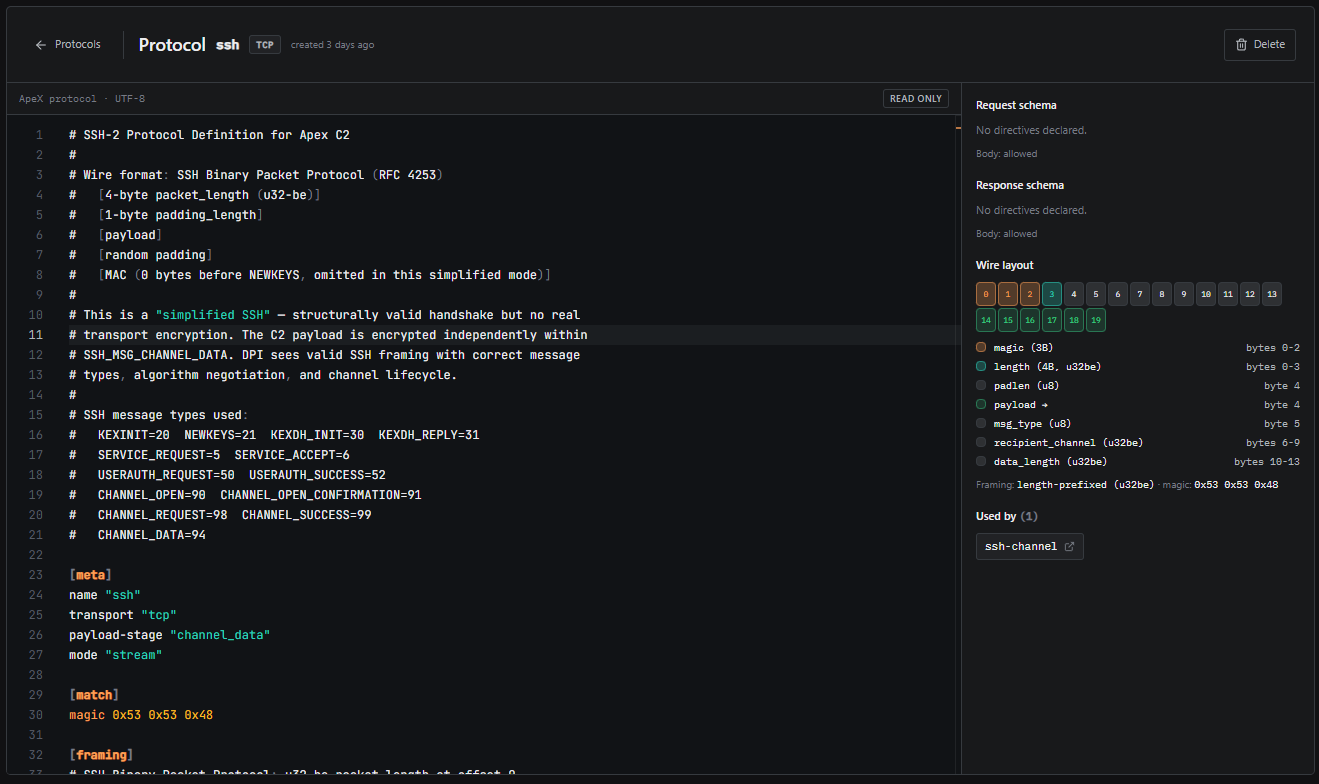The height and width of the screenshot is (784, 1319).
Task: Select byte 17 cell in wire layout
Action: click(1052, 320)
